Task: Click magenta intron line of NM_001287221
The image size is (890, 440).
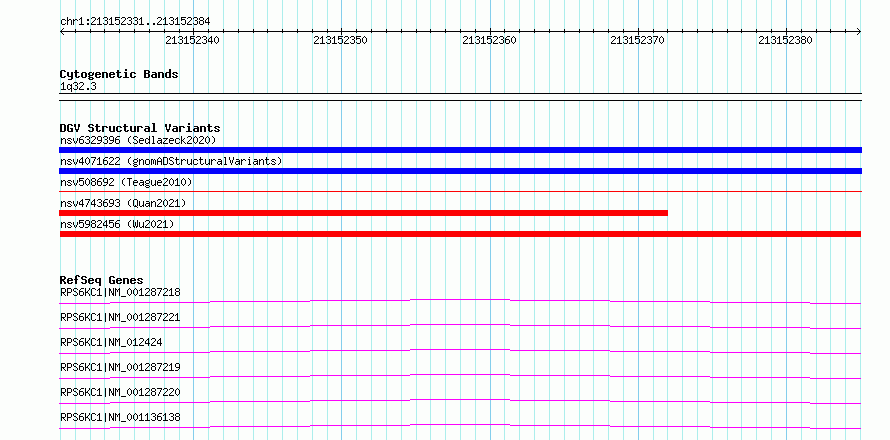Action: (x=460, y=324)
